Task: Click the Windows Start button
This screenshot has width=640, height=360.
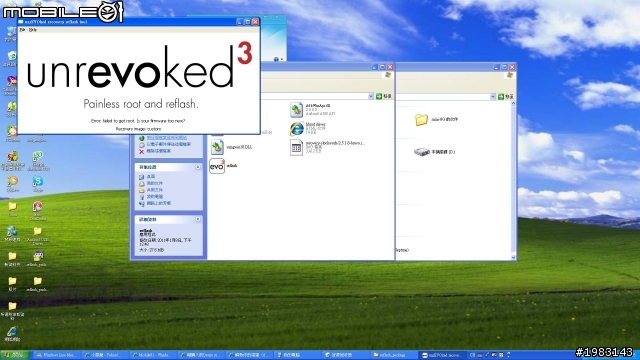Action: click(15, 355)
